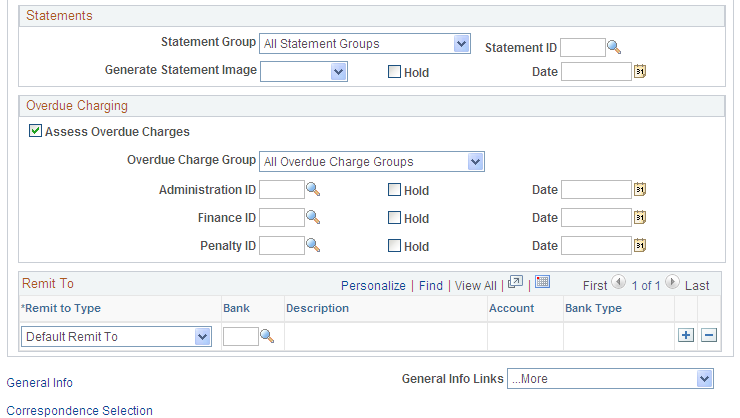Open Statement ID lookup magnifier
The width and height of the screenshot is (740, 418).
tap(614, 47)
